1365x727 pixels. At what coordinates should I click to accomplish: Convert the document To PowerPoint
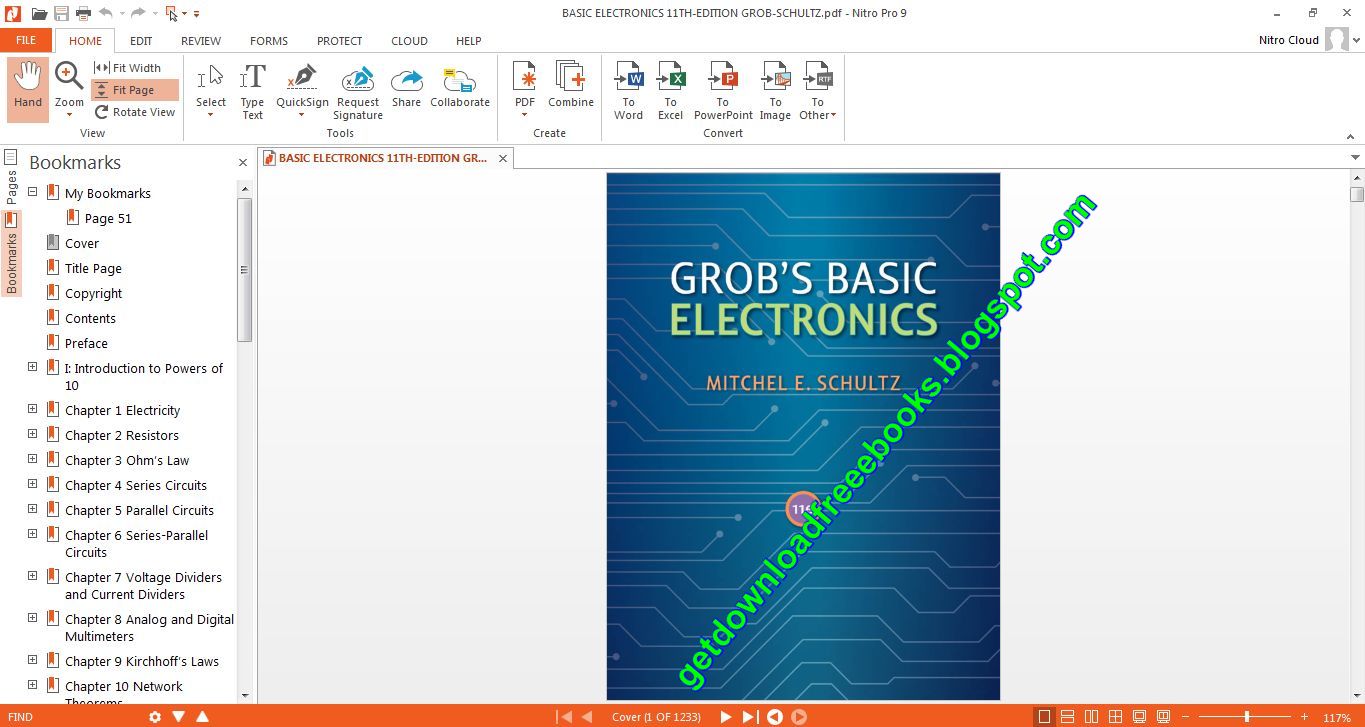[723, 90]
